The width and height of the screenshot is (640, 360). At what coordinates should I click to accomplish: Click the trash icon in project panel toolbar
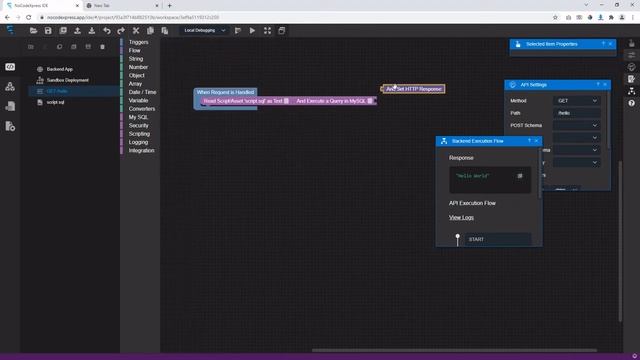point(102,47)
